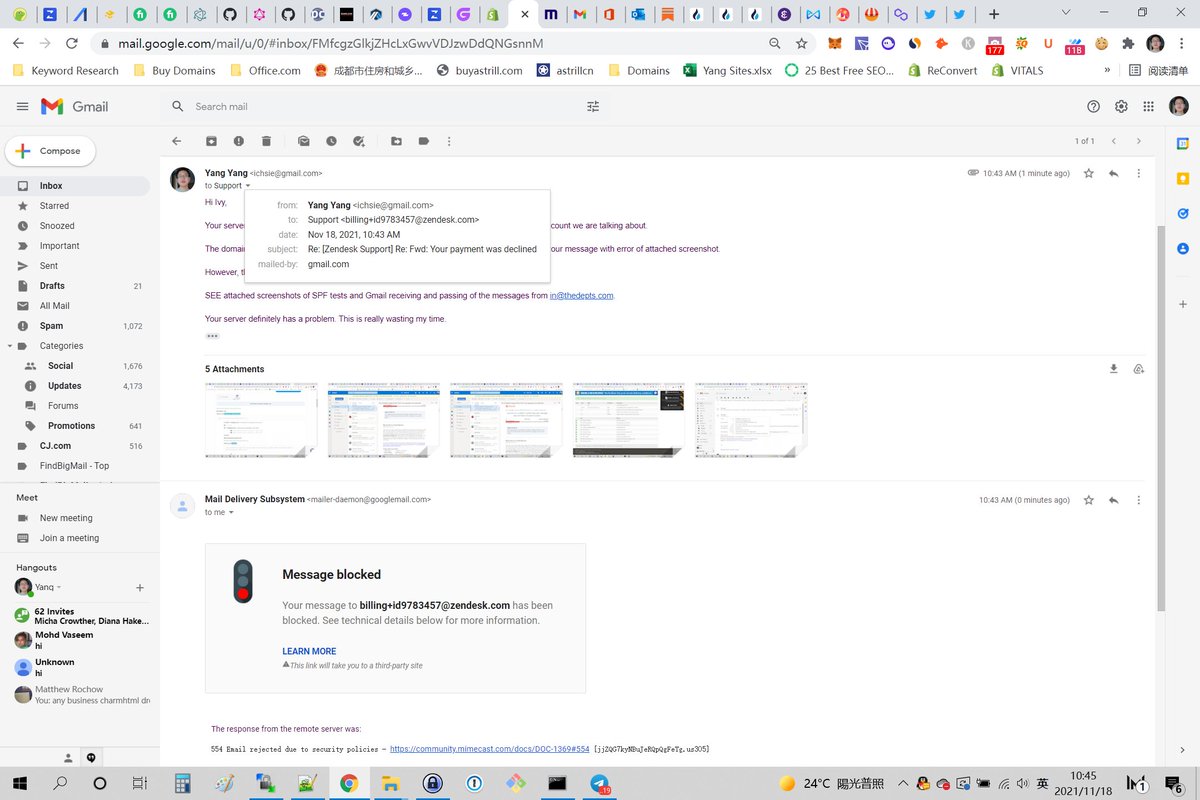Open the Move to folder icon

tap(396, 142)
